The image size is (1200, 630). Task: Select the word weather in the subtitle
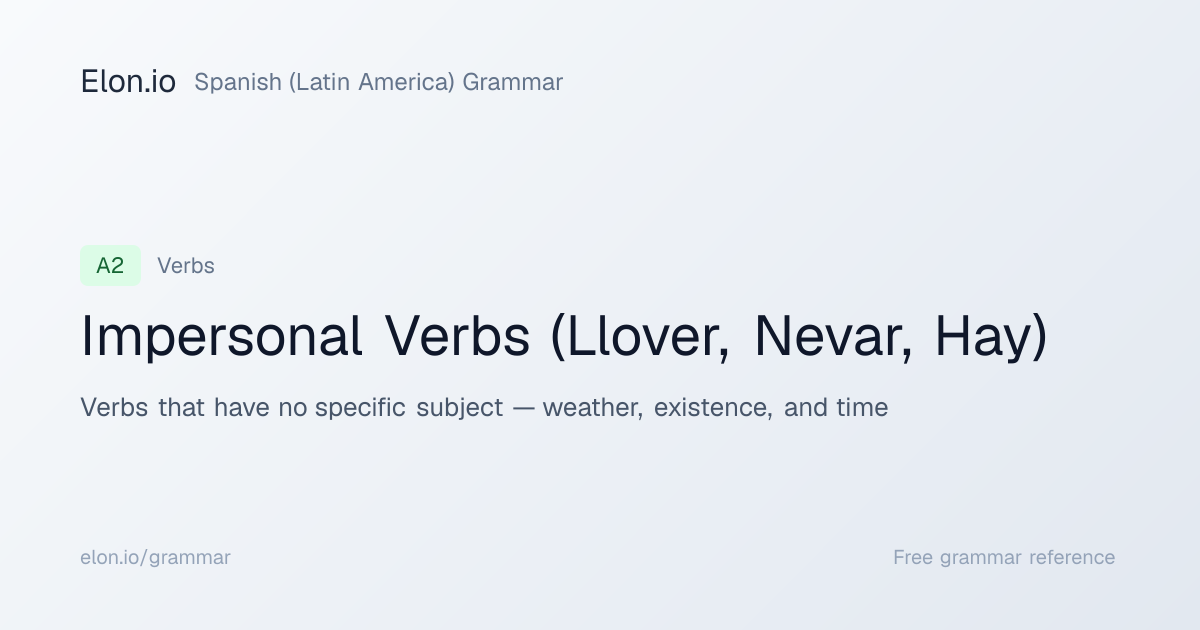[x=592, y=408]
